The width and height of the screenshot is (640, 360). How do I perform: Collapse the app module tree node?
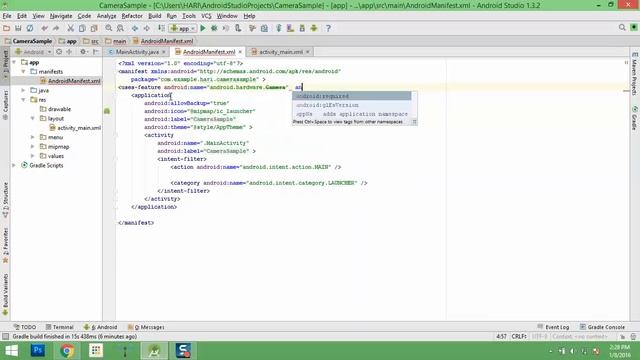point(14,62)
